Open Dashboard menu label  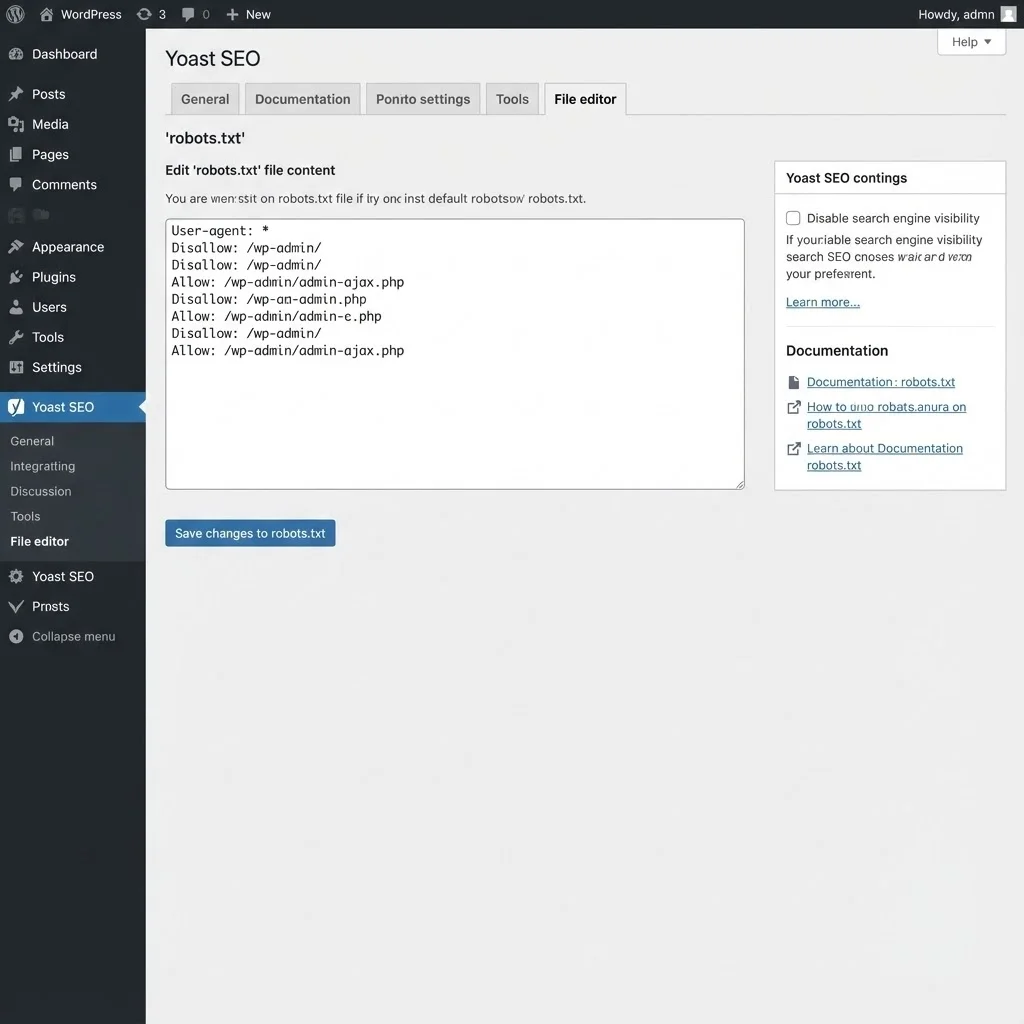pyautogui.click(x=65, y=54)
